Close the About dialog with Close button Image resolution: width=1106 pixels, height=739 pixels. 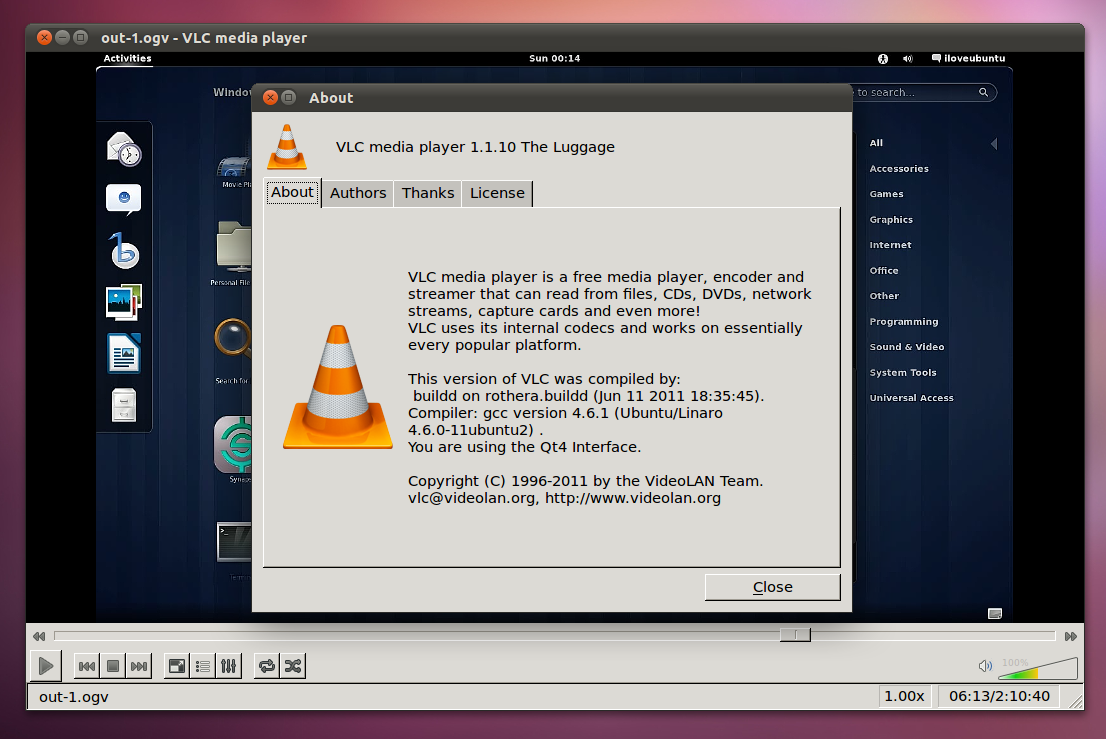[772, 587]
